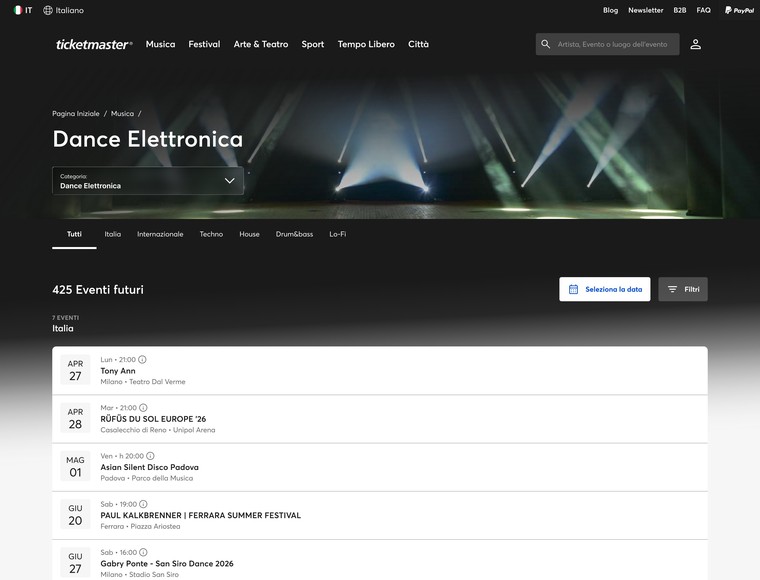Click the search magnifier icon

546,44
